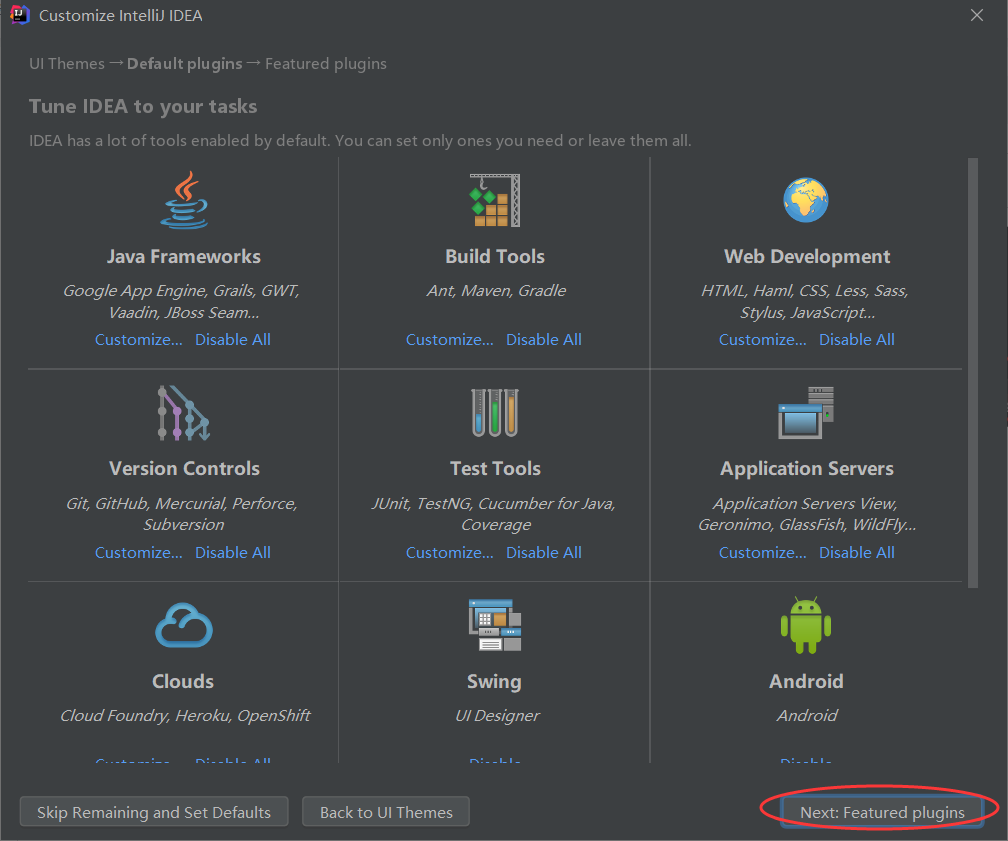Click the Application Servers icon
The height and width of the screenshot is (841, 1008).
(x=806, y=413)
